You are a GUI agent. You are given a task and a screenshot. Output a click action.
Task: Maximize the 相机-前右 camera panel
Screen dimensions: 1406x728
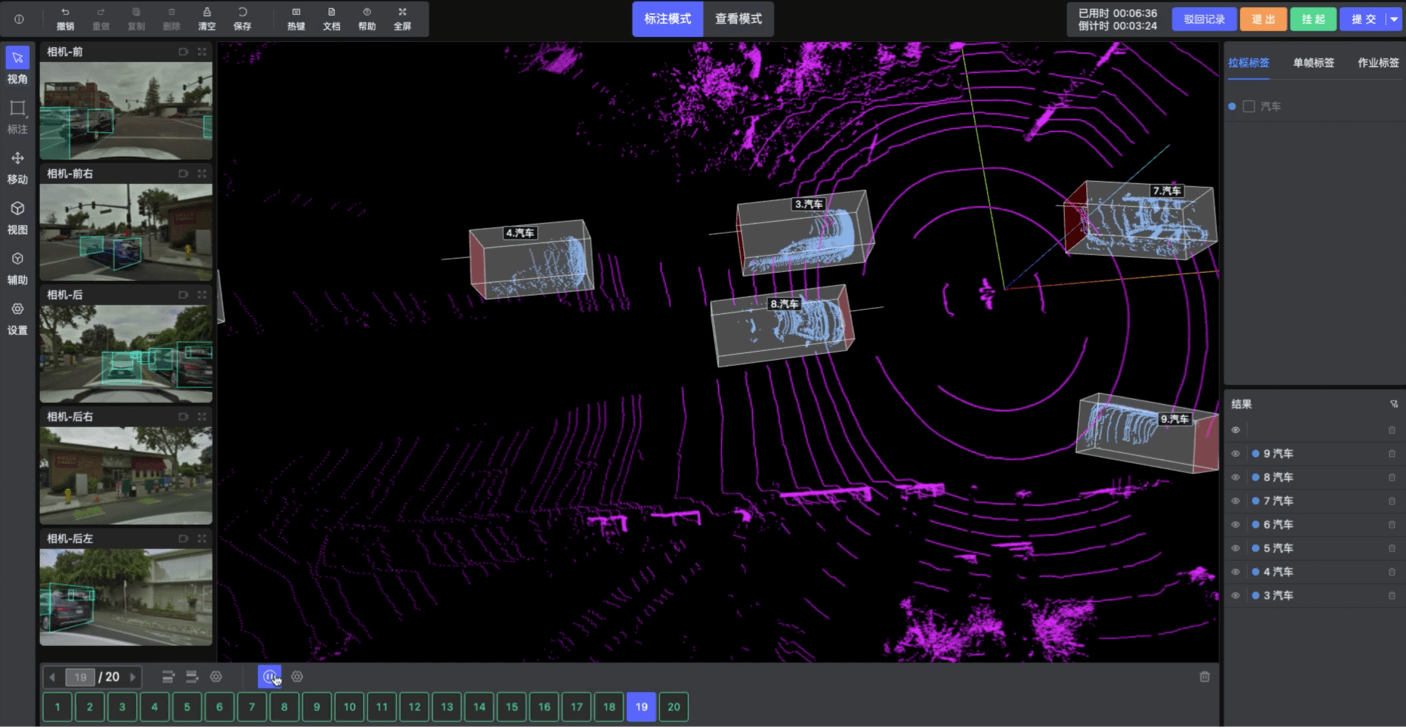point(202,173)
